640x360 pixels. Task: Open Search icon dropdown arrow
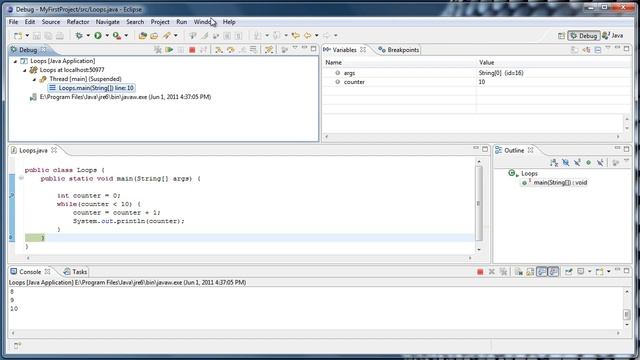[x=176, y=36]
